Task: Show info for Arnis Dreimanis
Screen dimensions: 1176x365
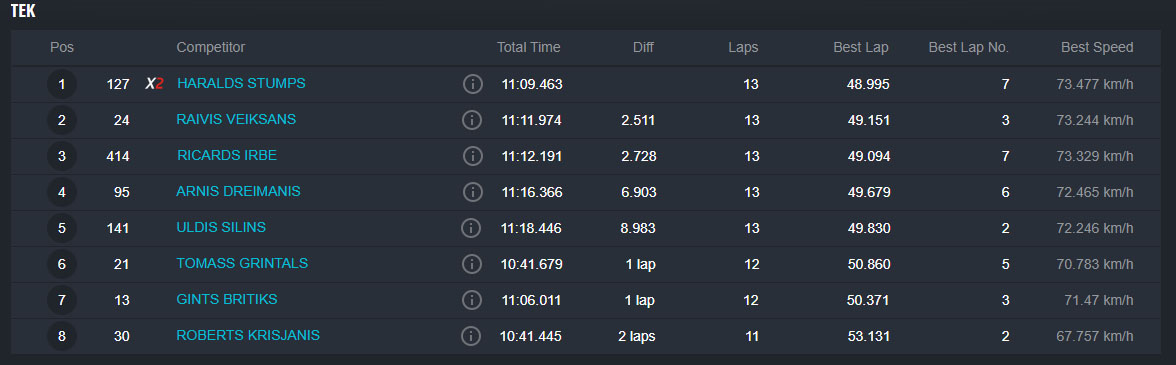Action: 472,192
